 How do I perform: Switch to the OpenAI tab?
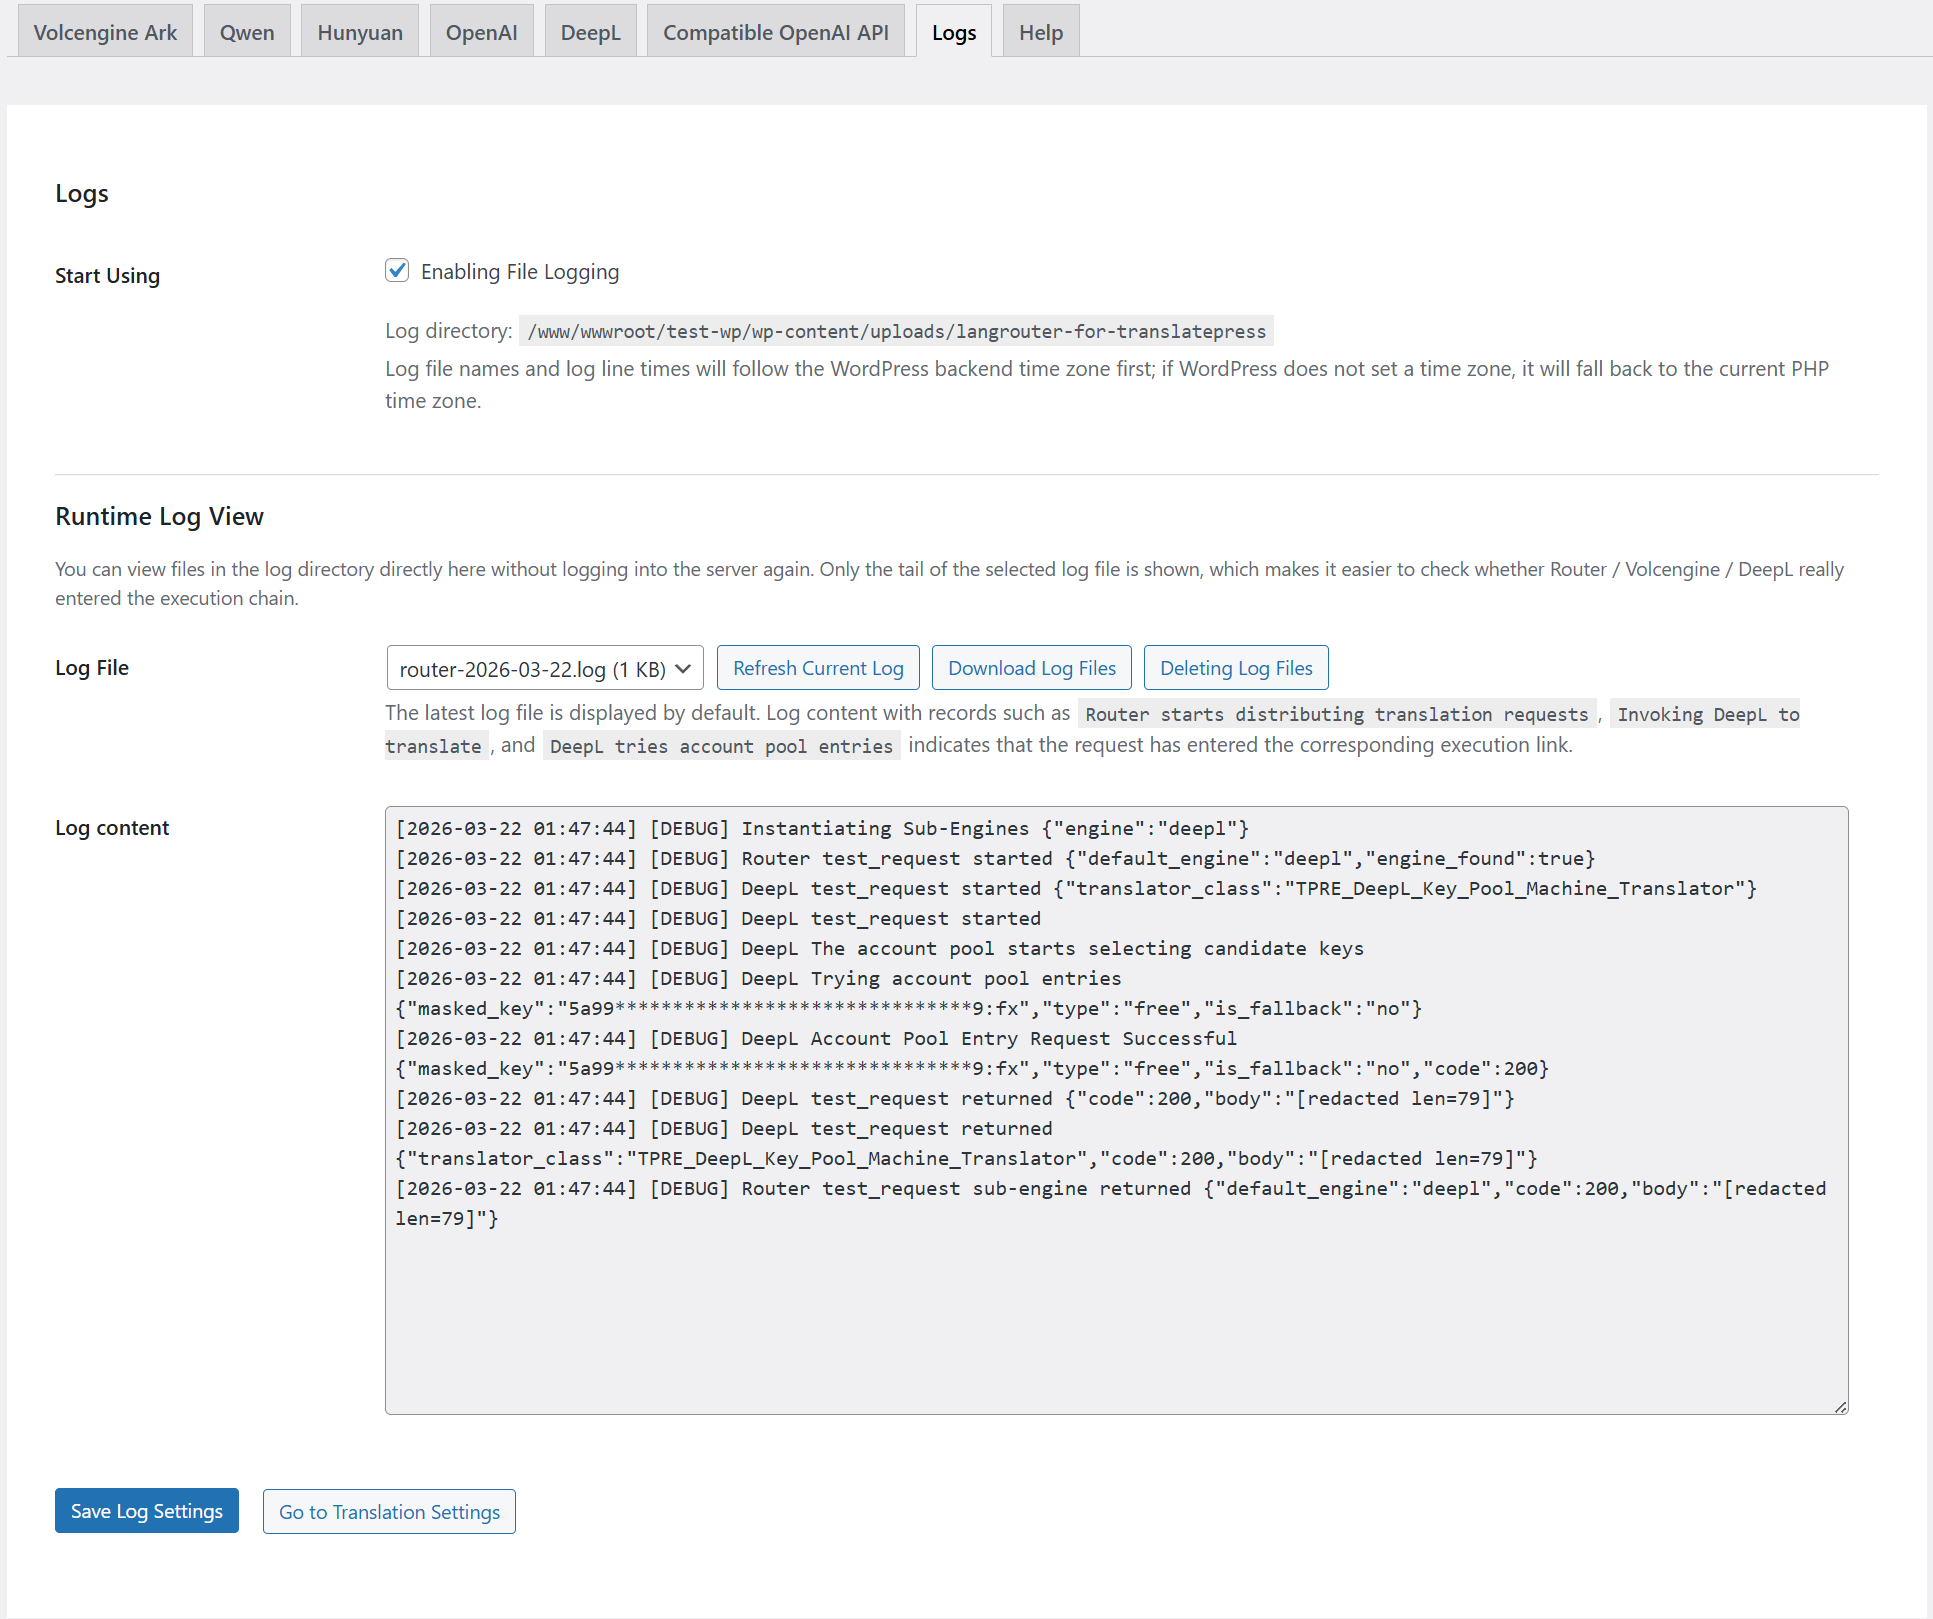(x=482, y=31)
